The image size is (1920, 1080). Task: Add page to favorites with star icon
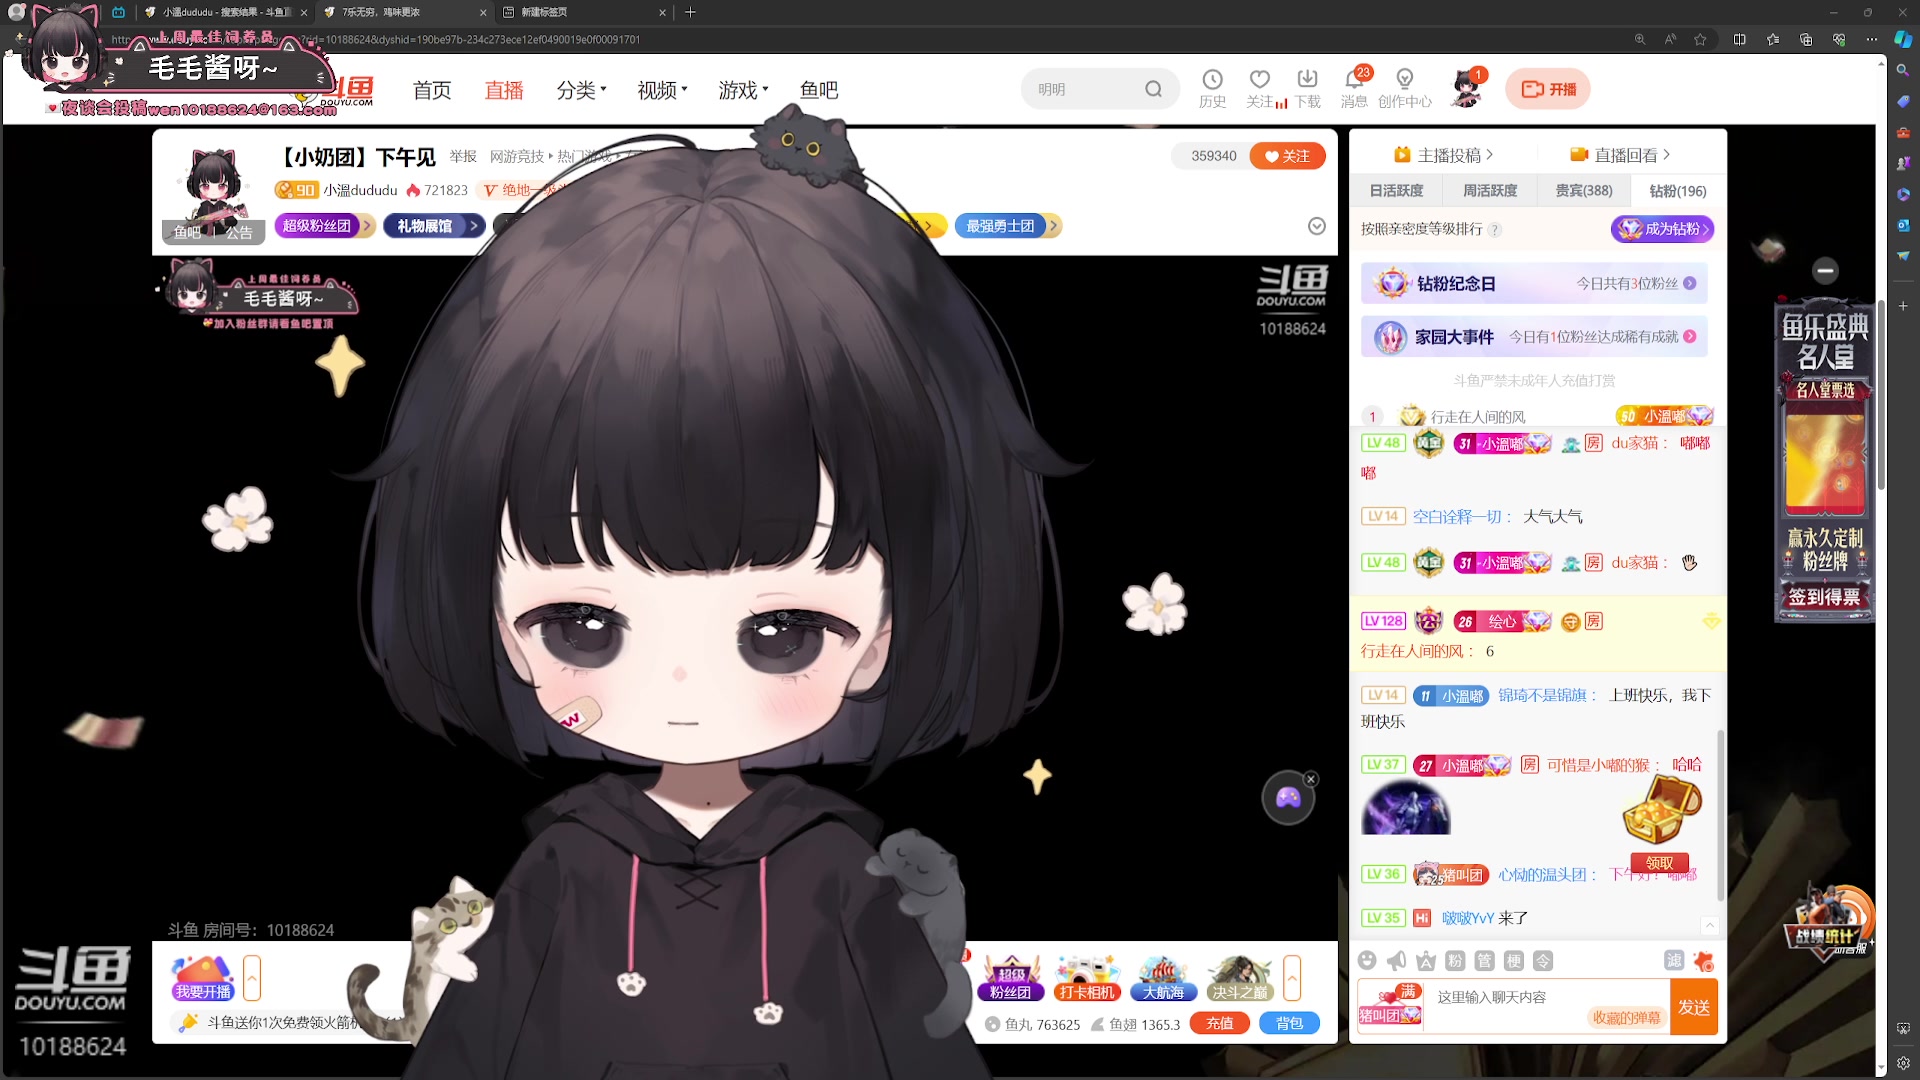[x=1700, y=39]
